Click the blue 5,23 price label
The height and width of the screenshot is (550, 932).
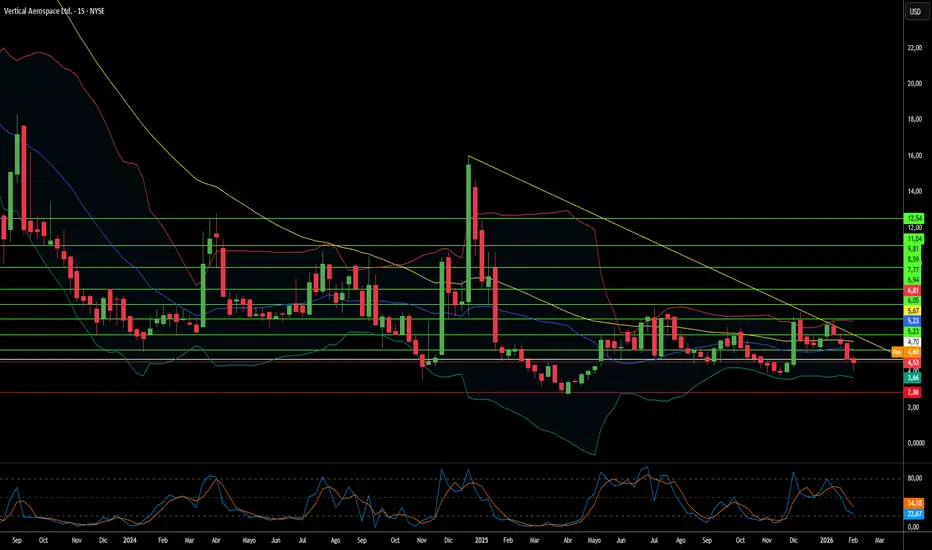click(913, 320)
